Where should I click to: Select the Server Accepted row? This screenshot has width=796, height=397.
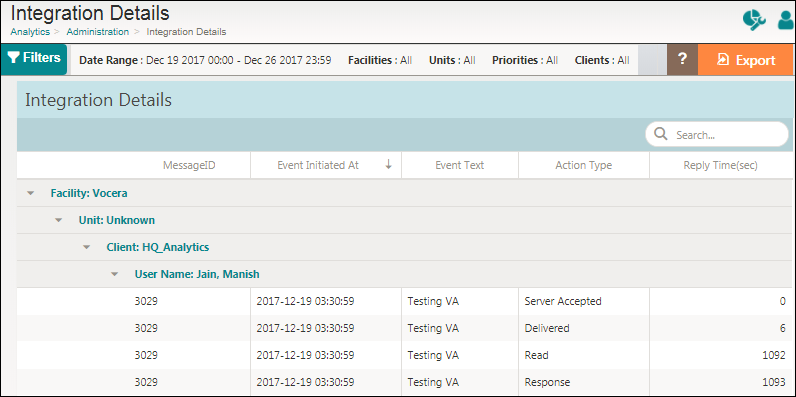405,301
